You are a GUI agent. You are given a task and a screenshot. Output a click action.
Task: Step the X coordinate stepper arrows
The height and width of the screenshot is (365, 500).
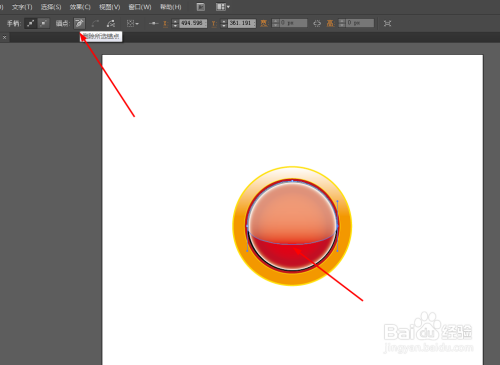pos(175,23)
